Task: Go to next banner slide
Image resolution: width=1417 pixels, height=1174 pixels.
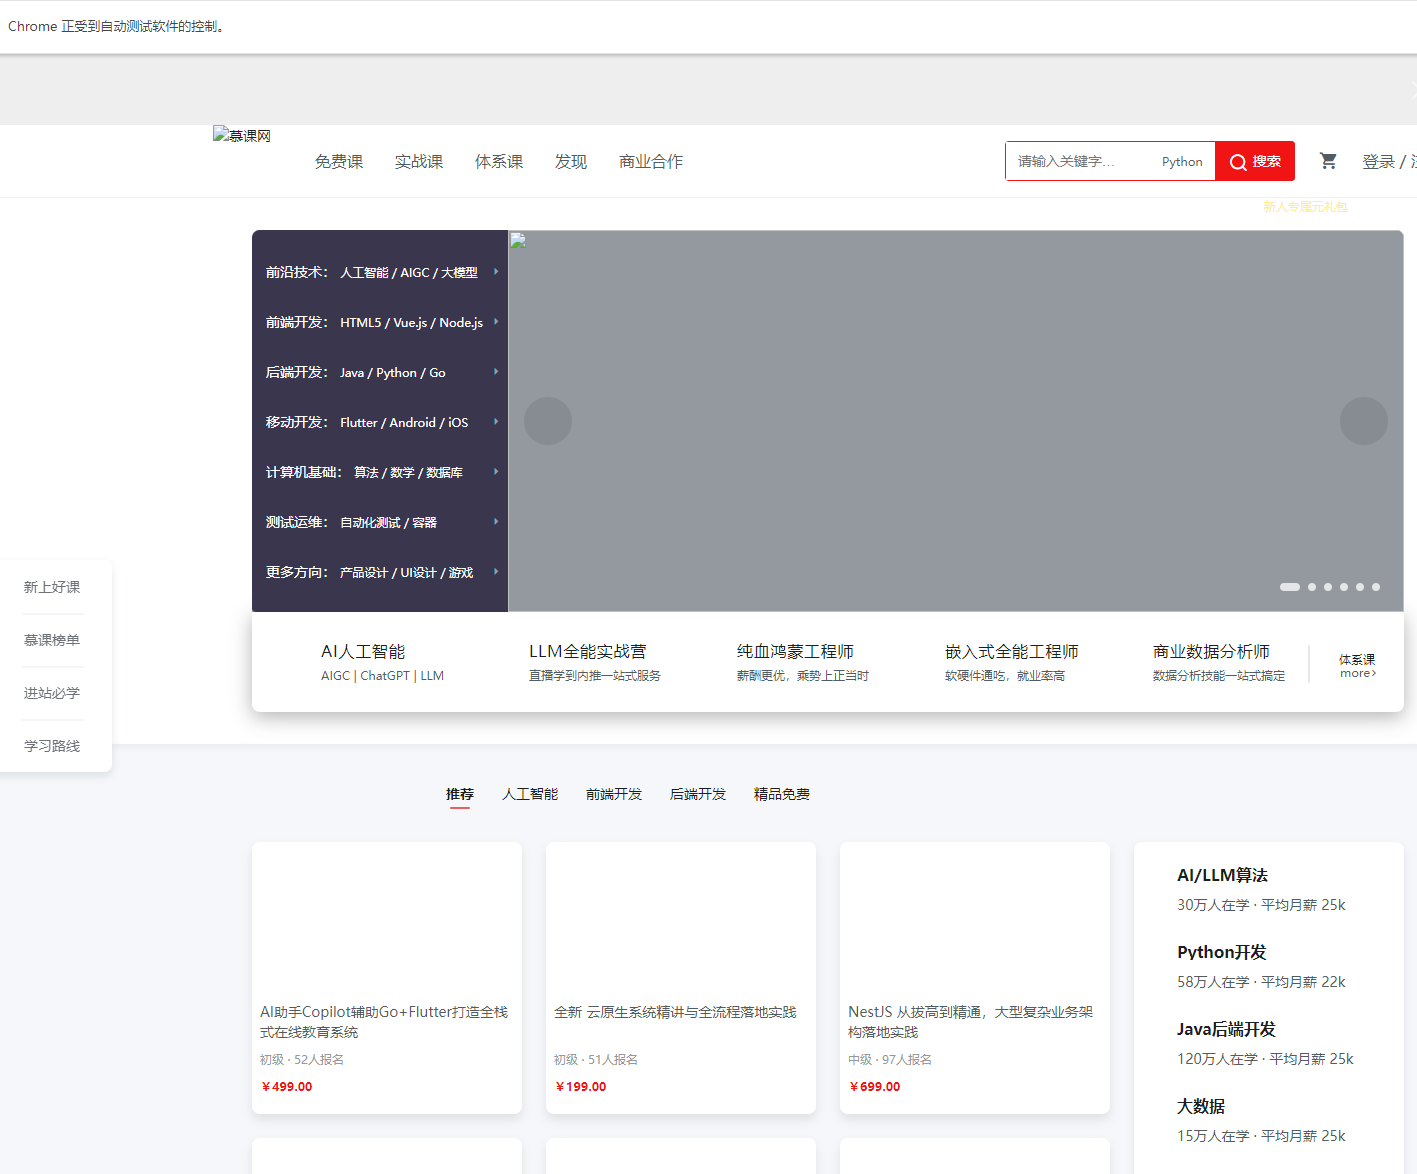Action: (x=1363, y=421)
